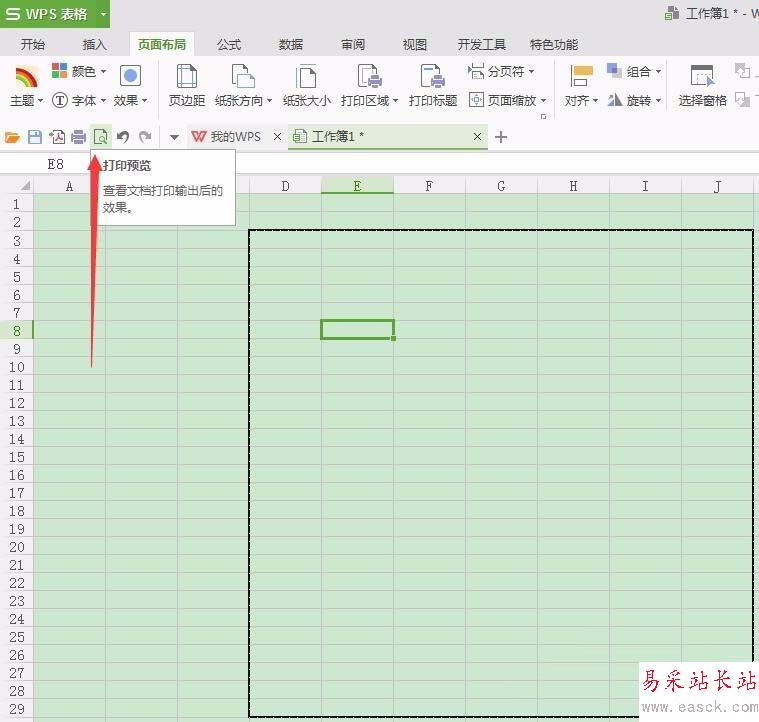
Task: Open the 页面缩放 page scaling menu
Action: pos(508,100)
